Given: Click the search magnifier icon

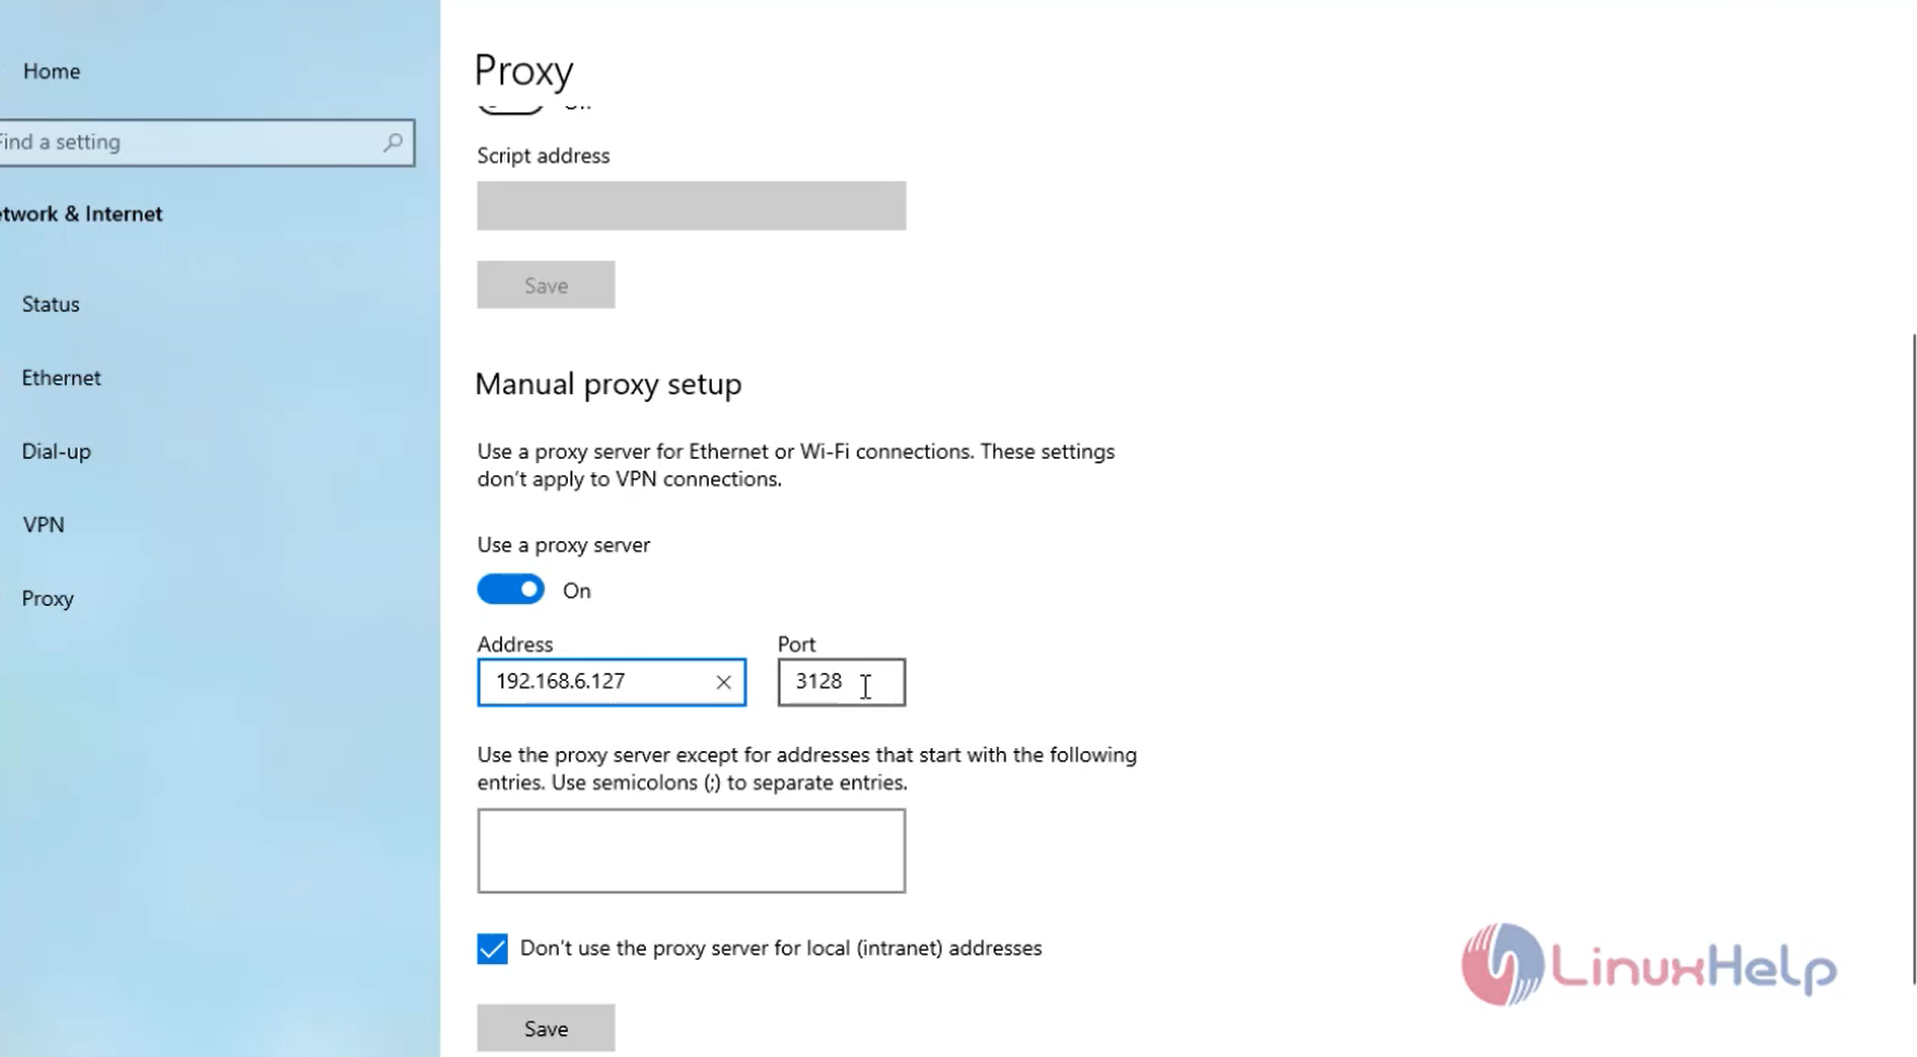Looking at the screenshot, I should point(393,142).
